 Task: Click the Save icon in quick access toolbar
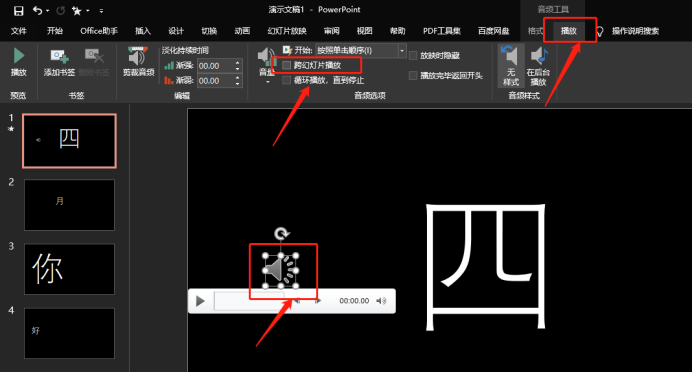pos(18,11)
